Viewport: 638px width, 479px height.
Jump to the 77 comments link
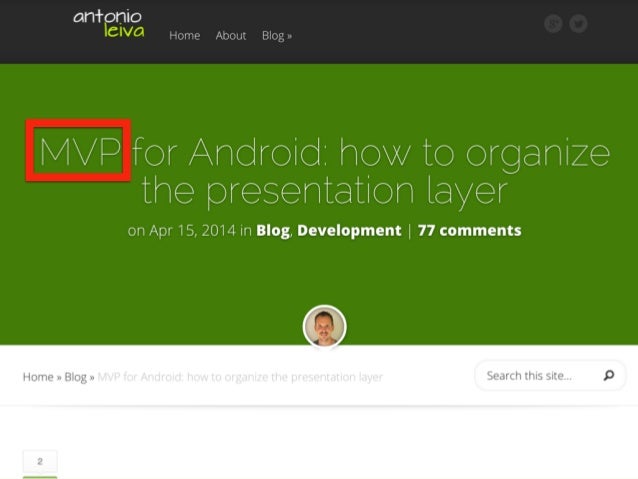[x=470, y=230]
